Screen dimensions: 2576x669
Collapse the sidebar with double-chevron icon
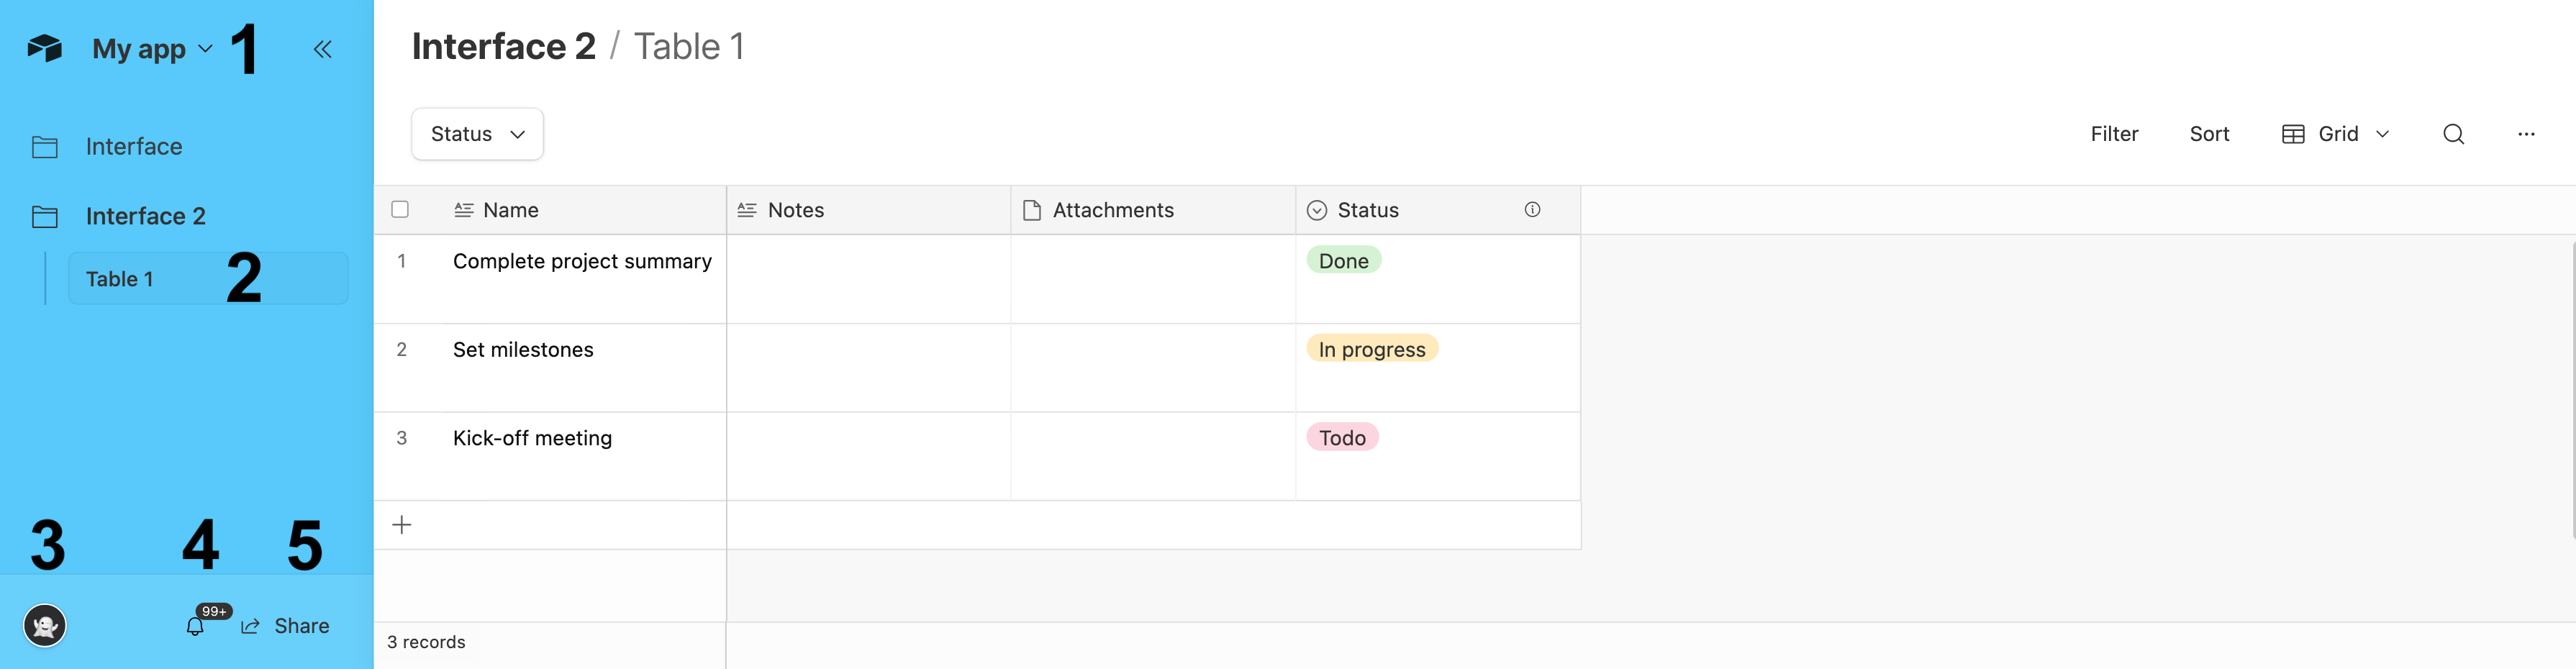coord(322,49)
